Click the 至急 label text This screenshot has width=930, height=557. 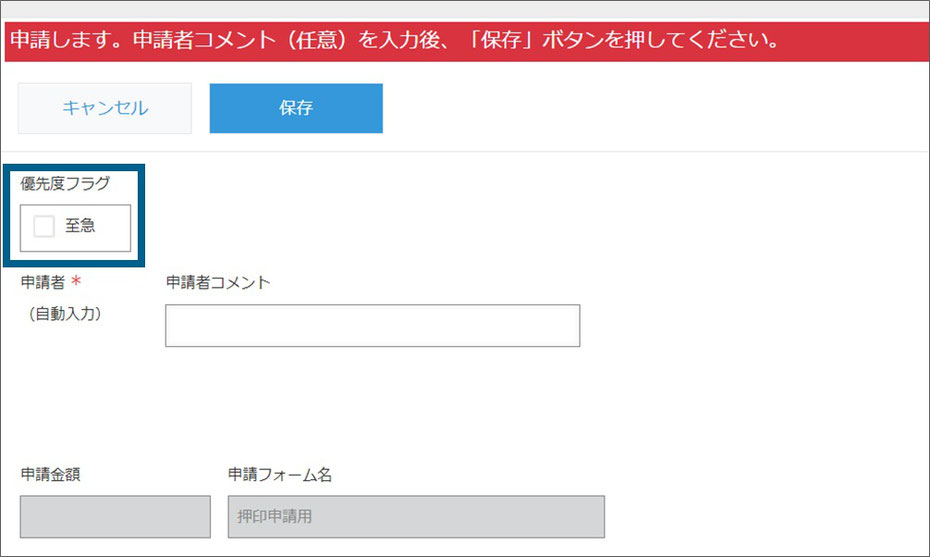80,225
